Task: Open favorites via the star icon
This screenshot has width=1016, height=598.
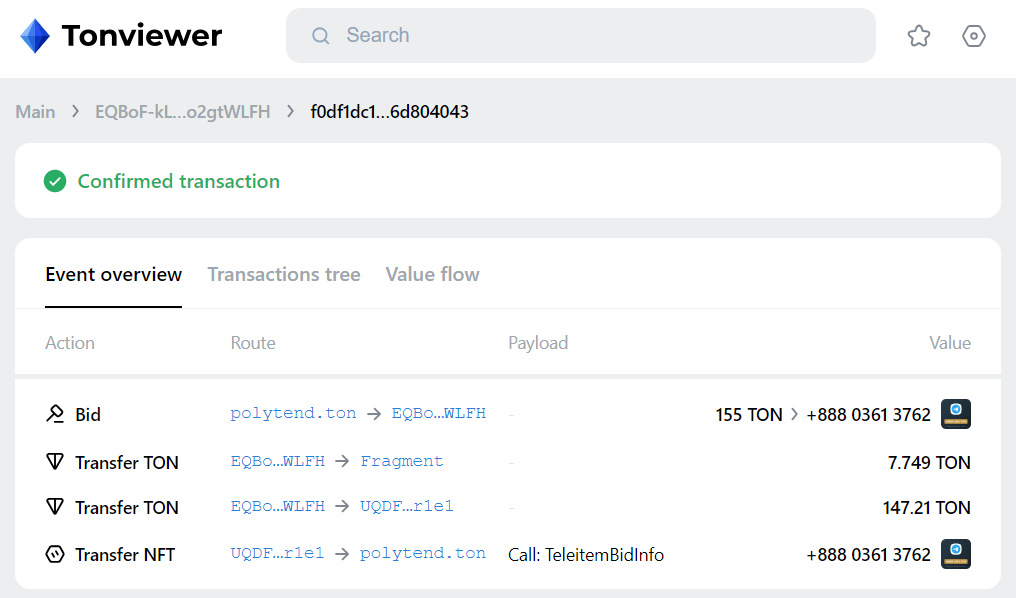Action: click(x=919, y=36)
